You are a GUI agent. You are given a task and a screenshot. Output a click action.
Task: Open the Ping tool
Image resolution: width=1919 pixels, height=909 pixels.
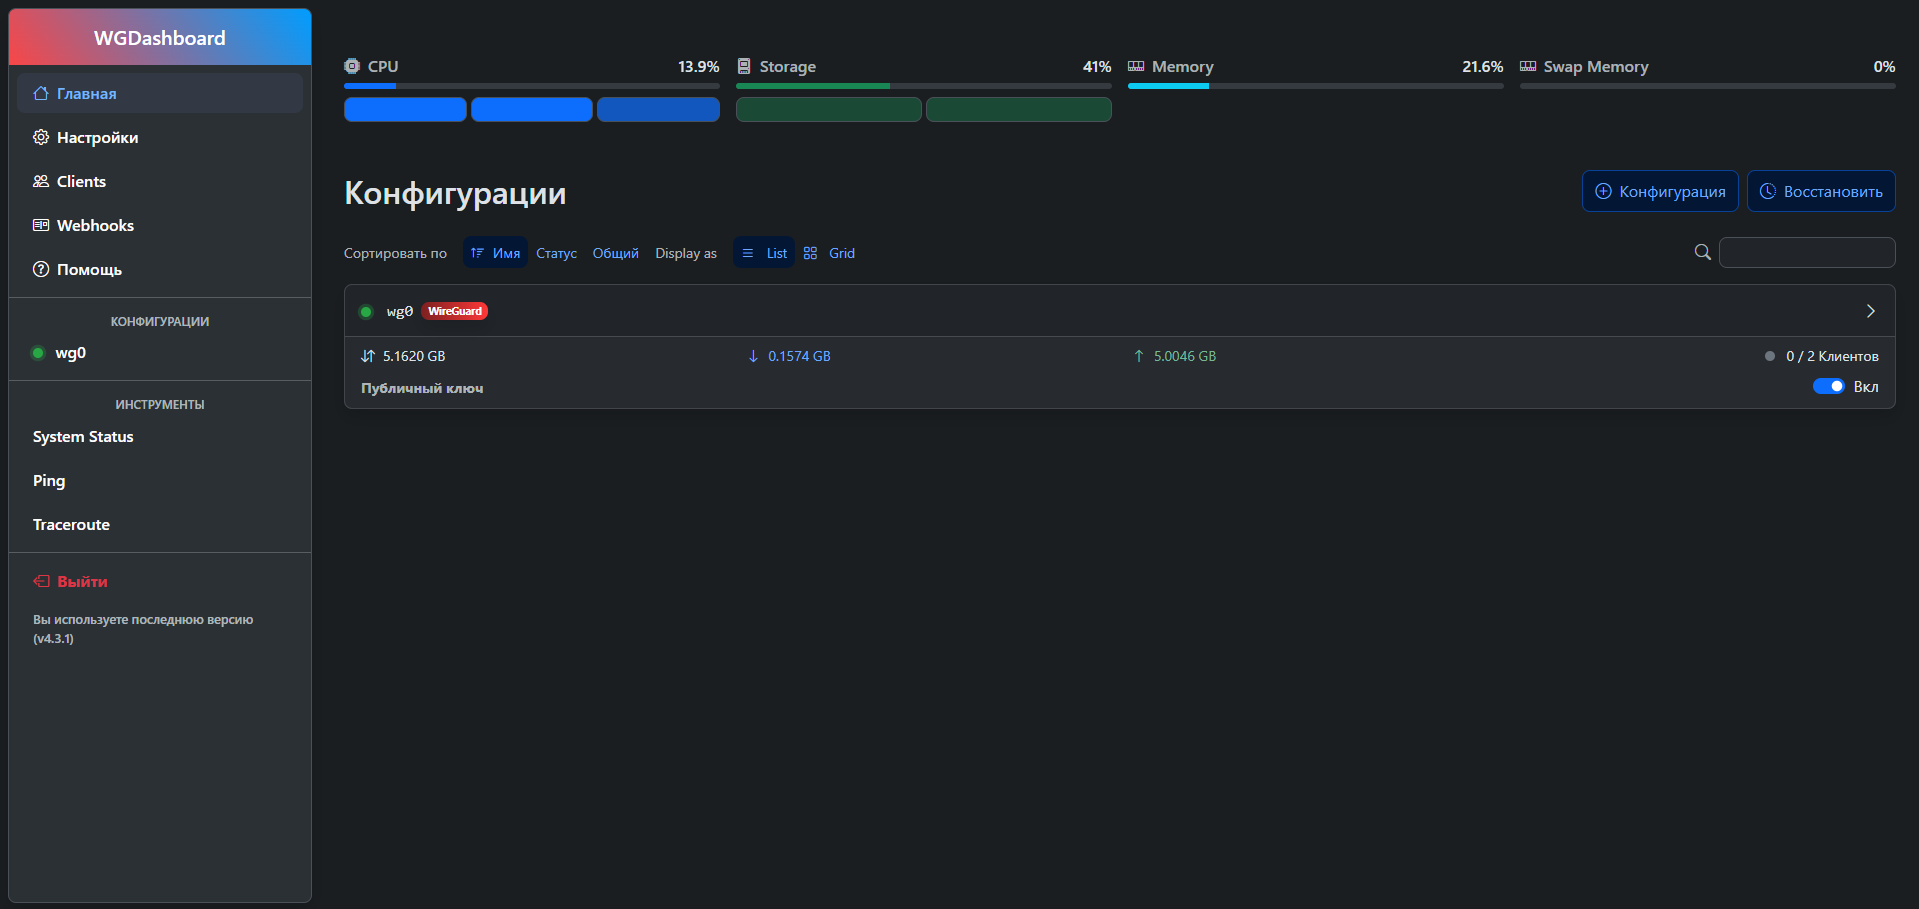(160, 481)
